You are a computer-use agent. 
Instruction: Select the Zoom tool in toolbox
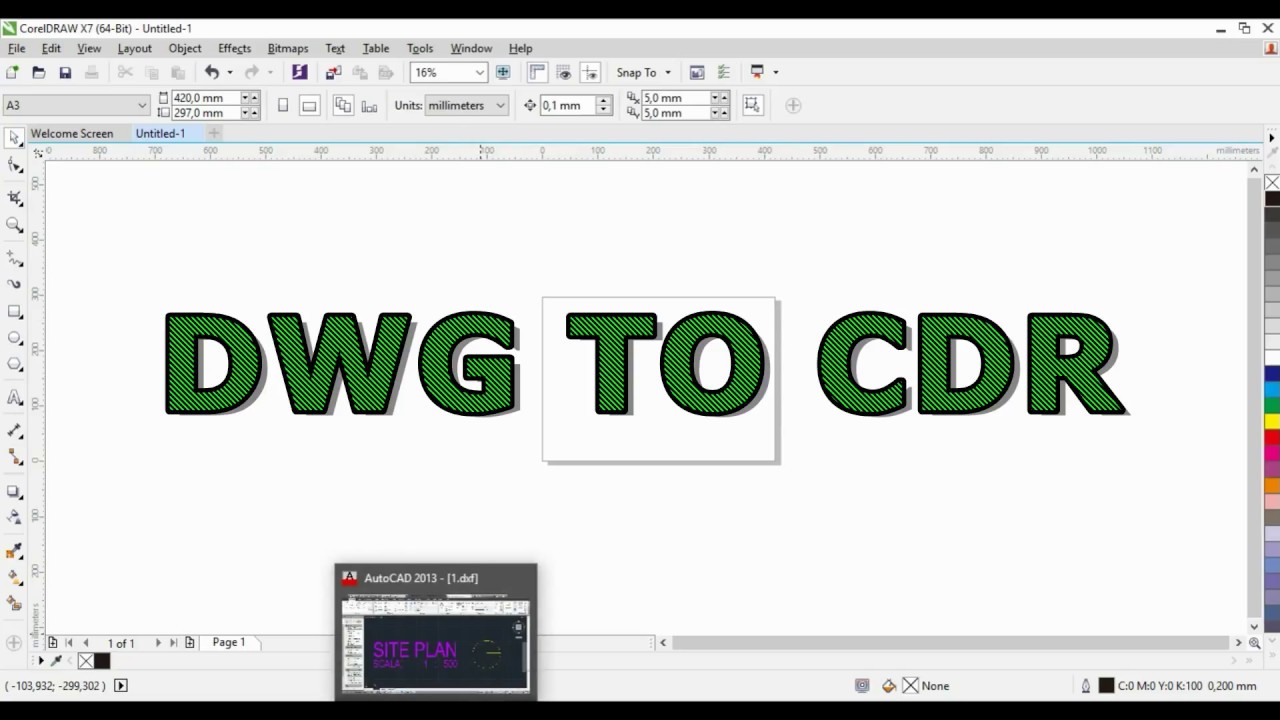(14, 225)
